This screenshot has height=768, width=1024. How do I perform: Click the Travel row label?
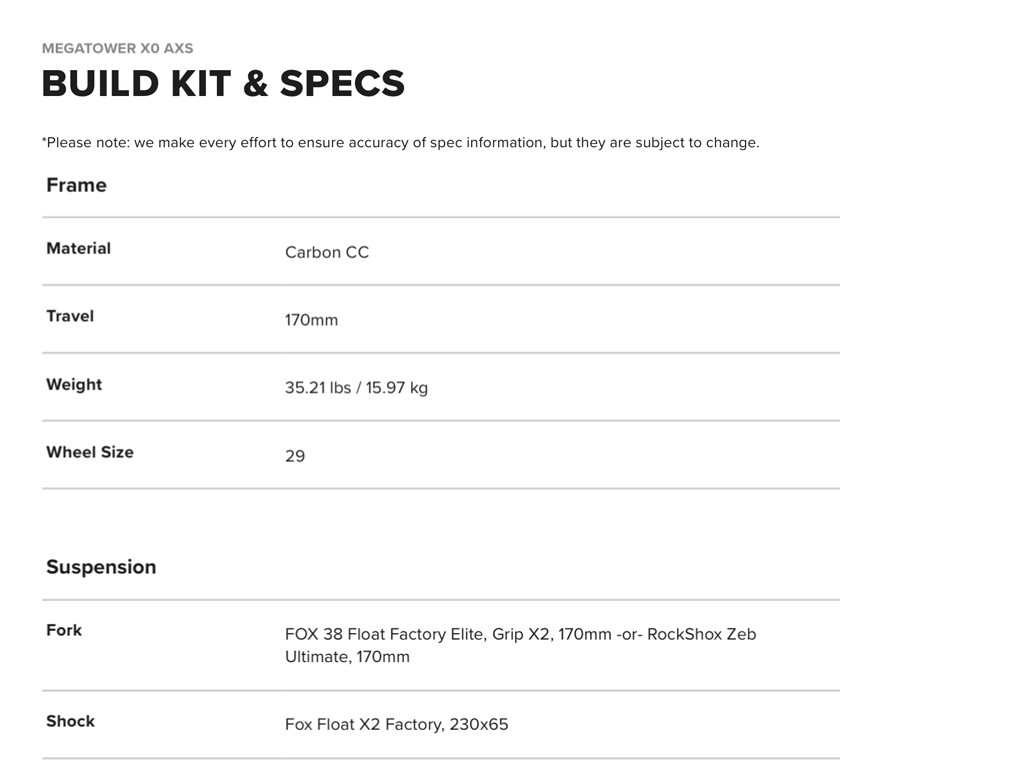[70, 316]
